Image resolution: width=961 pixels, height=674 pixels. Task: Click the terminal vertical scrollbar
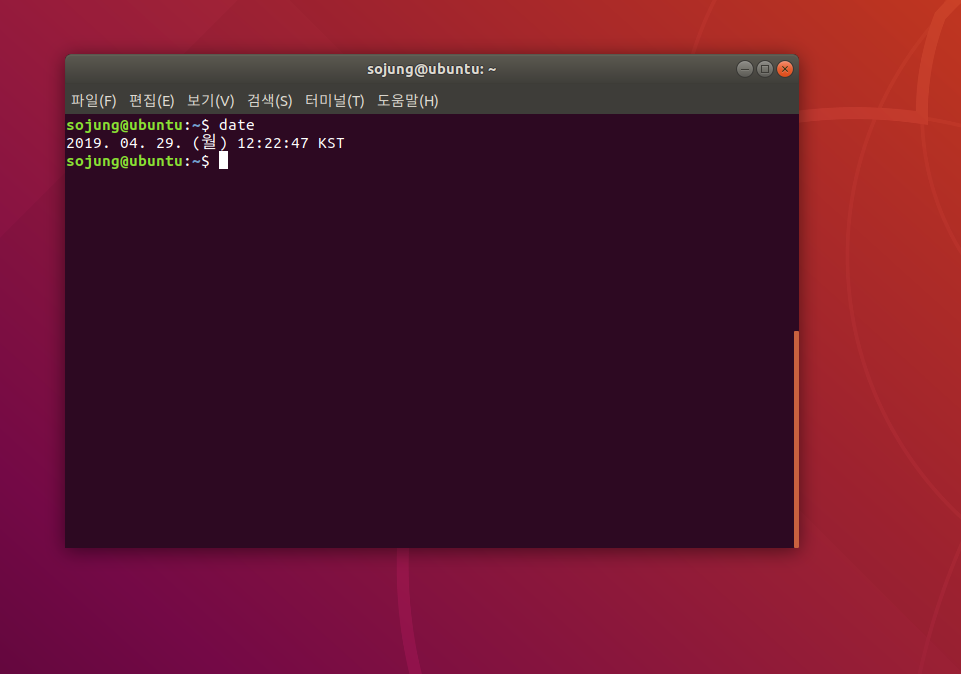pyautogui.click(x=796, y=439)
